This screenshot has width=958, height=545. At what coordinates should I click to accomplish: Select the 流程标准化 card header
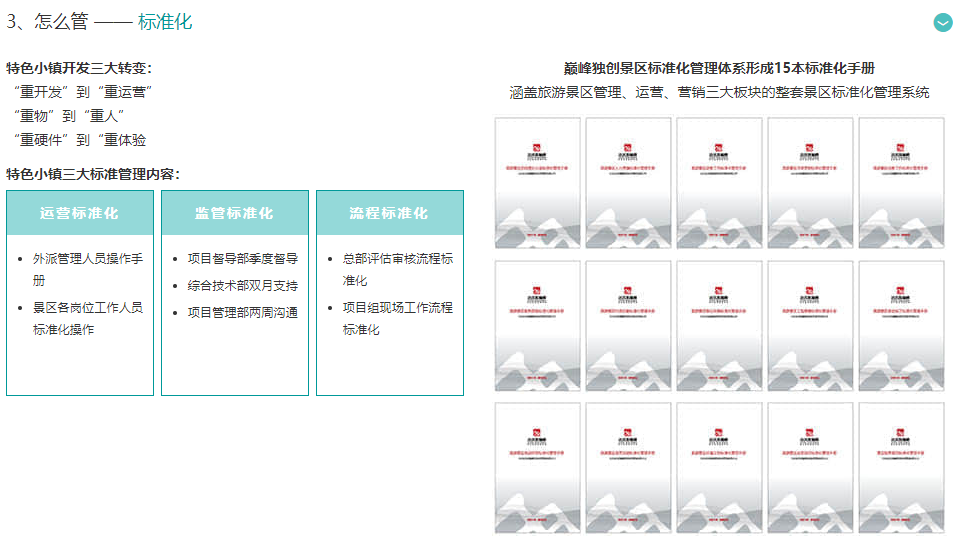click(390, 213)
